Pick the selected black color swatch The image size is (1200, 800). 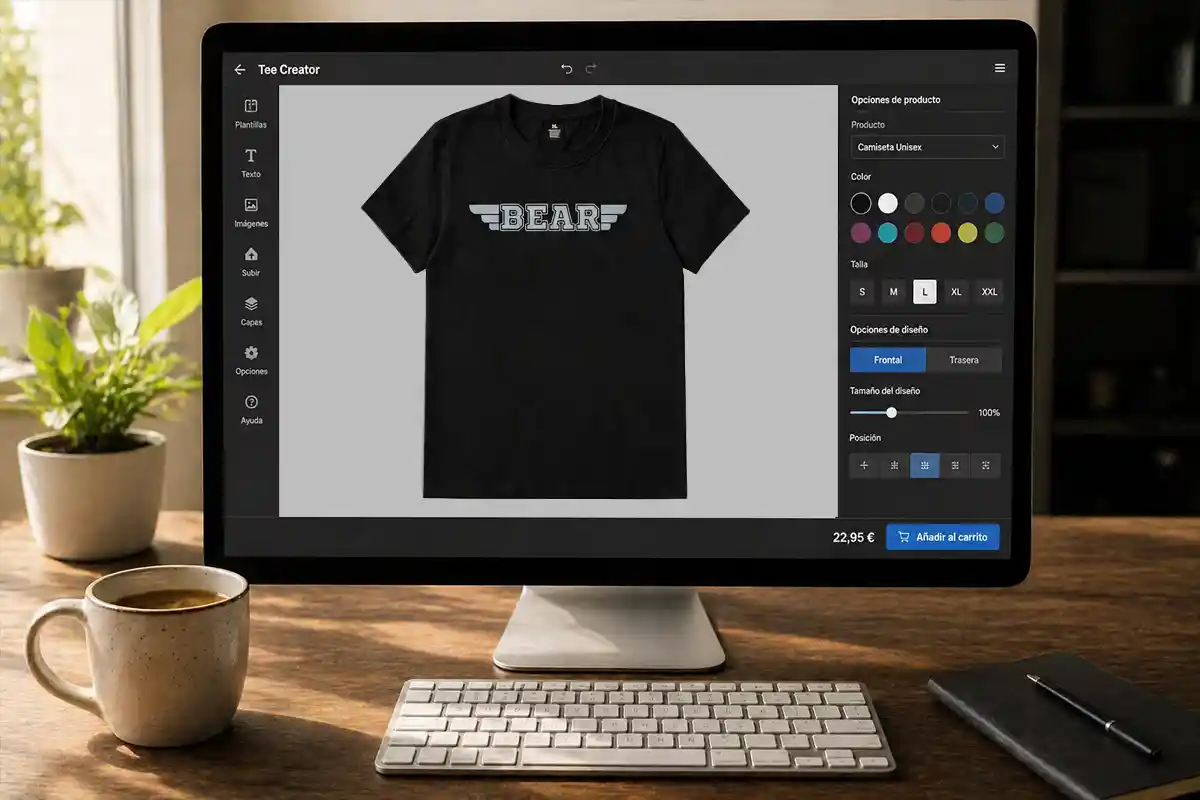(861, 203)
